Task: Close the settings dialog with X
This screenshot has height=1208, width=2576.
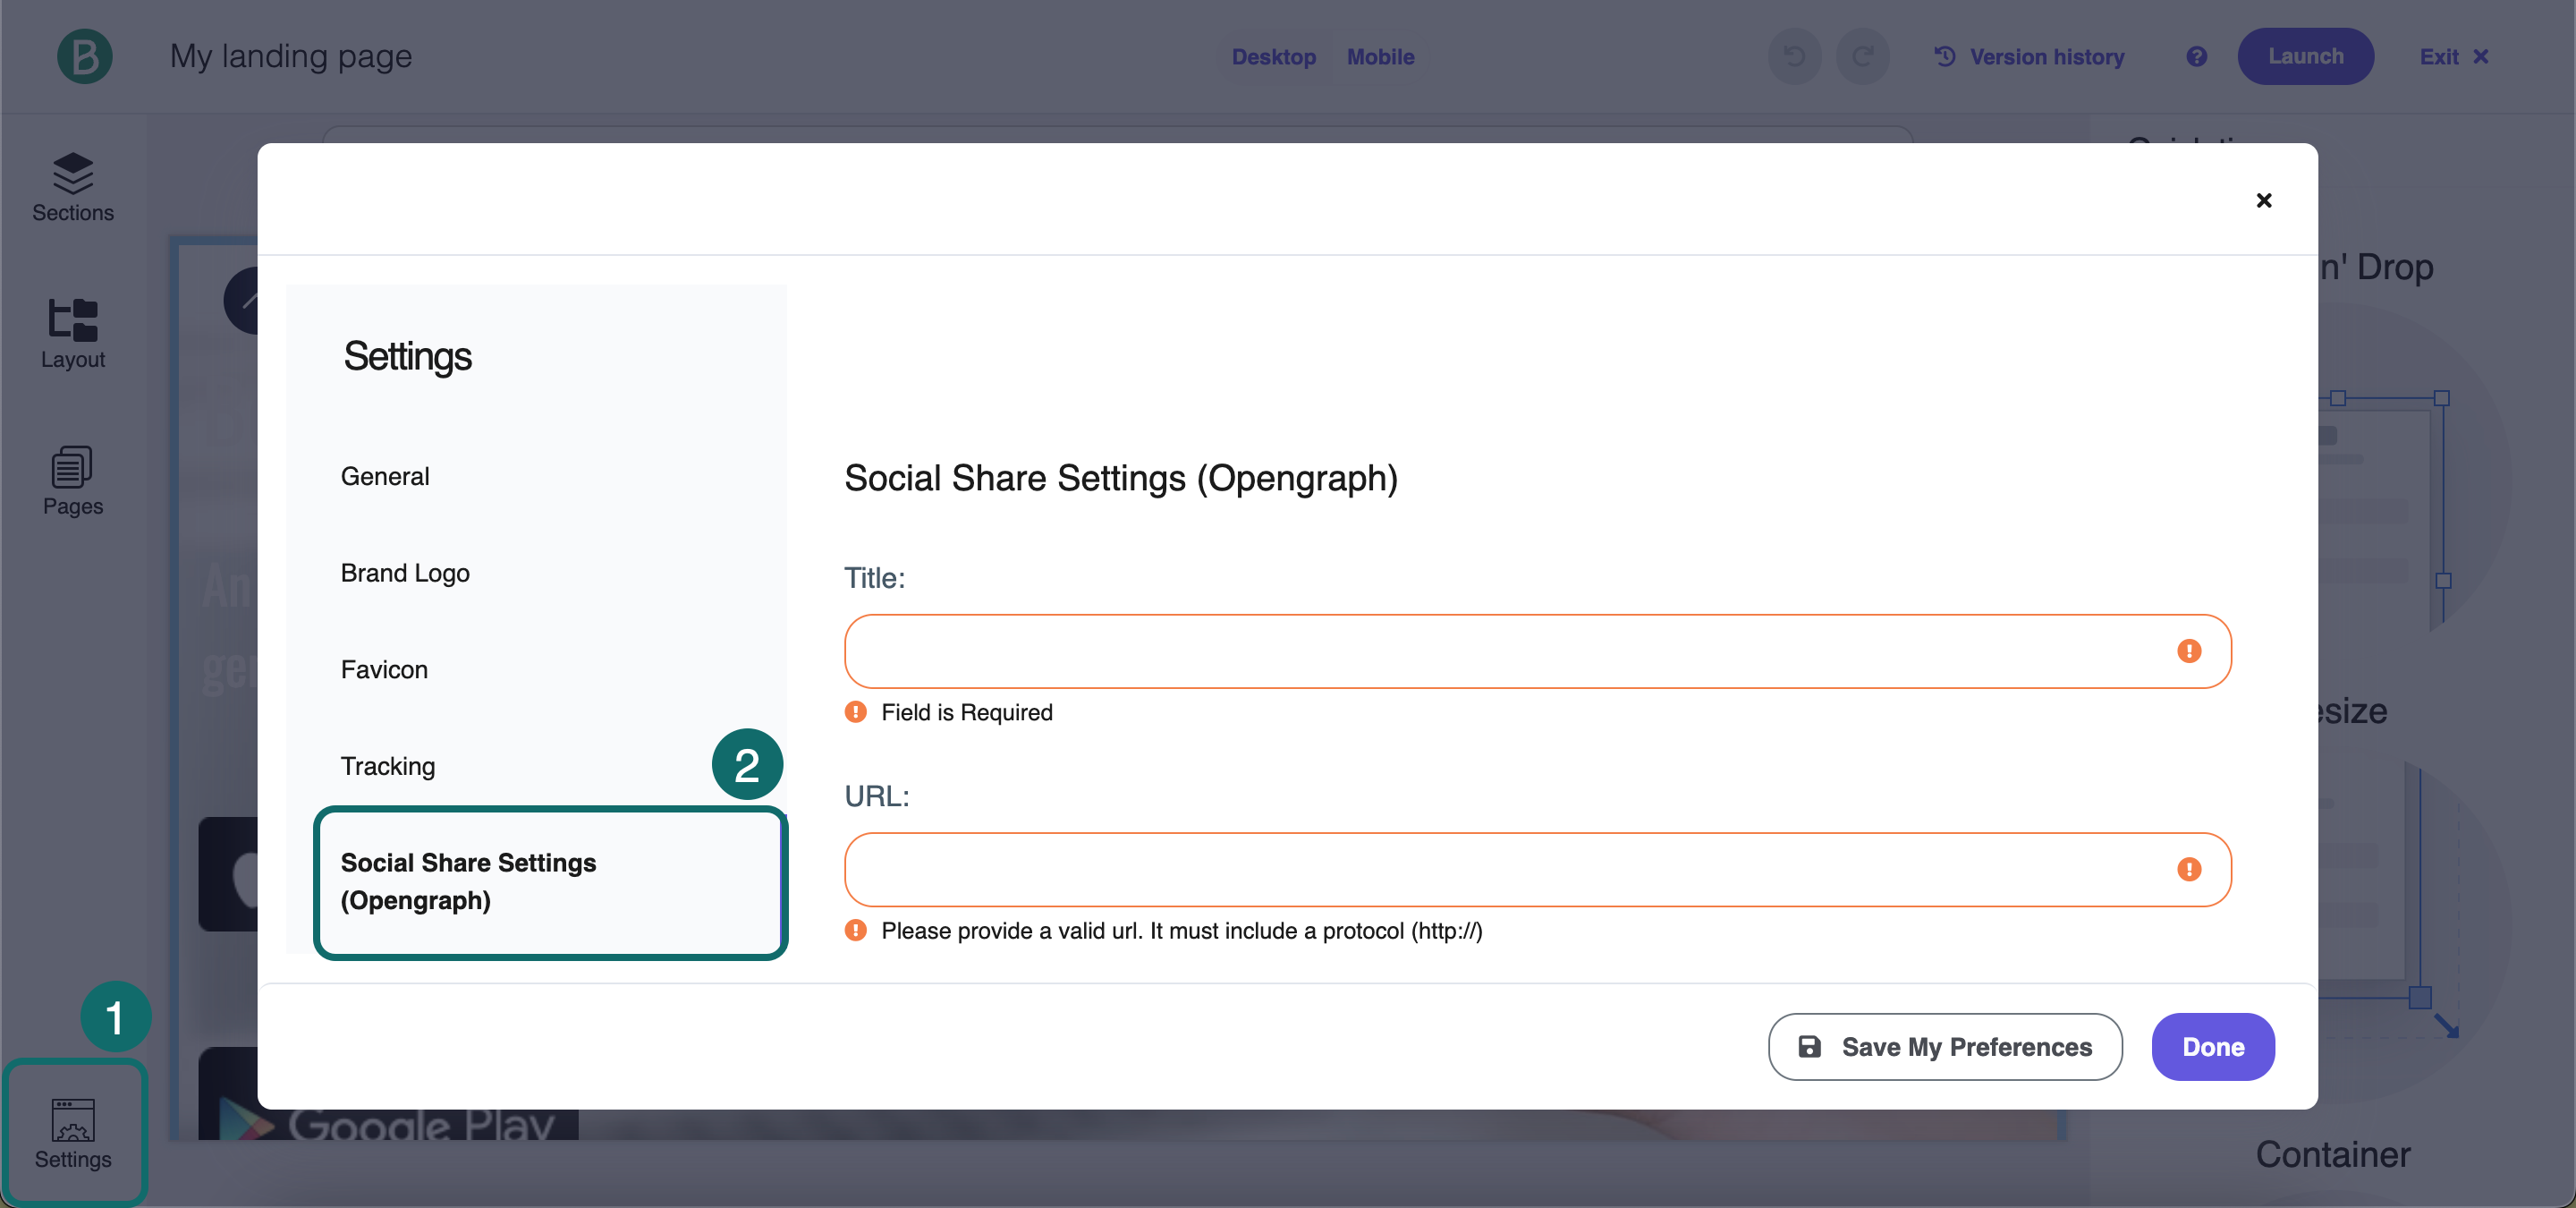Action: (2264, 200)
